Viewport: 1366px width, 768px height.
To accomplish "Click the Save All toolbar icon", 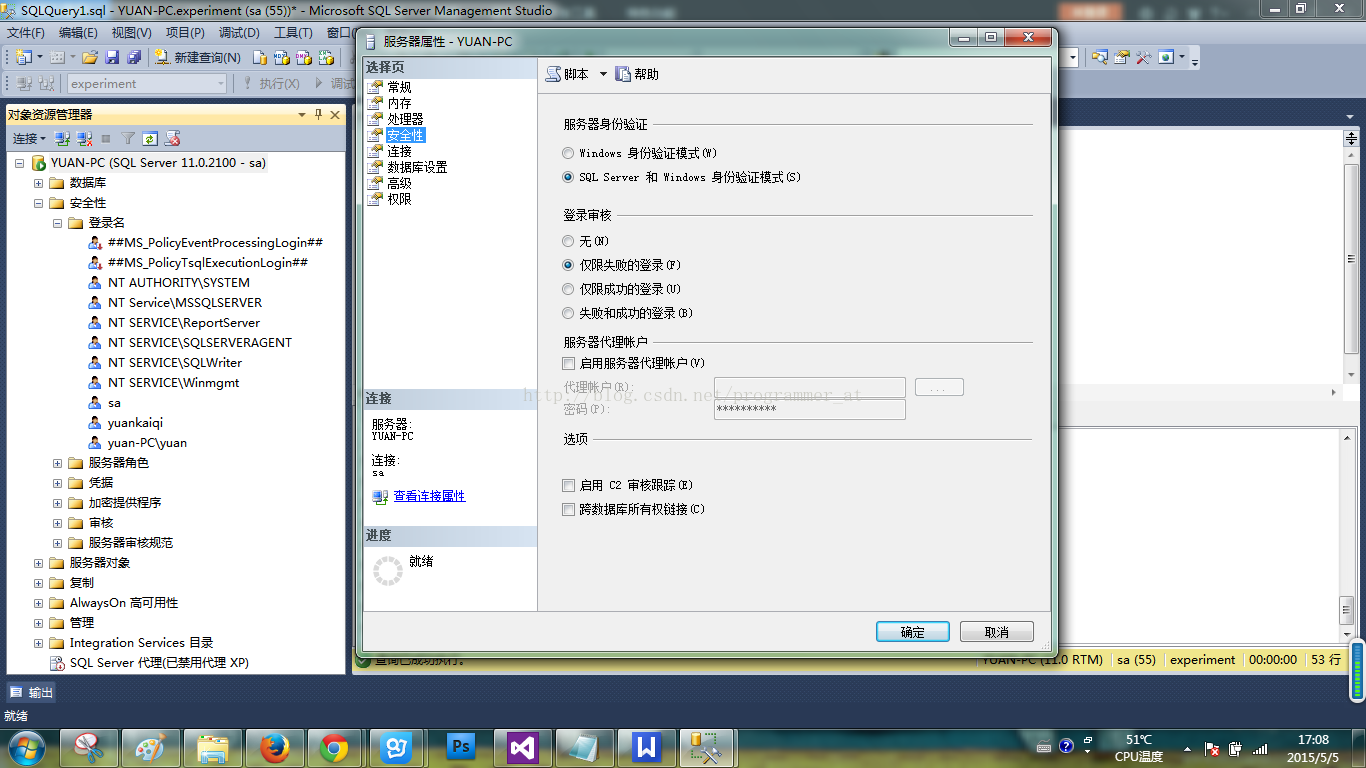I will coord(133,58).
